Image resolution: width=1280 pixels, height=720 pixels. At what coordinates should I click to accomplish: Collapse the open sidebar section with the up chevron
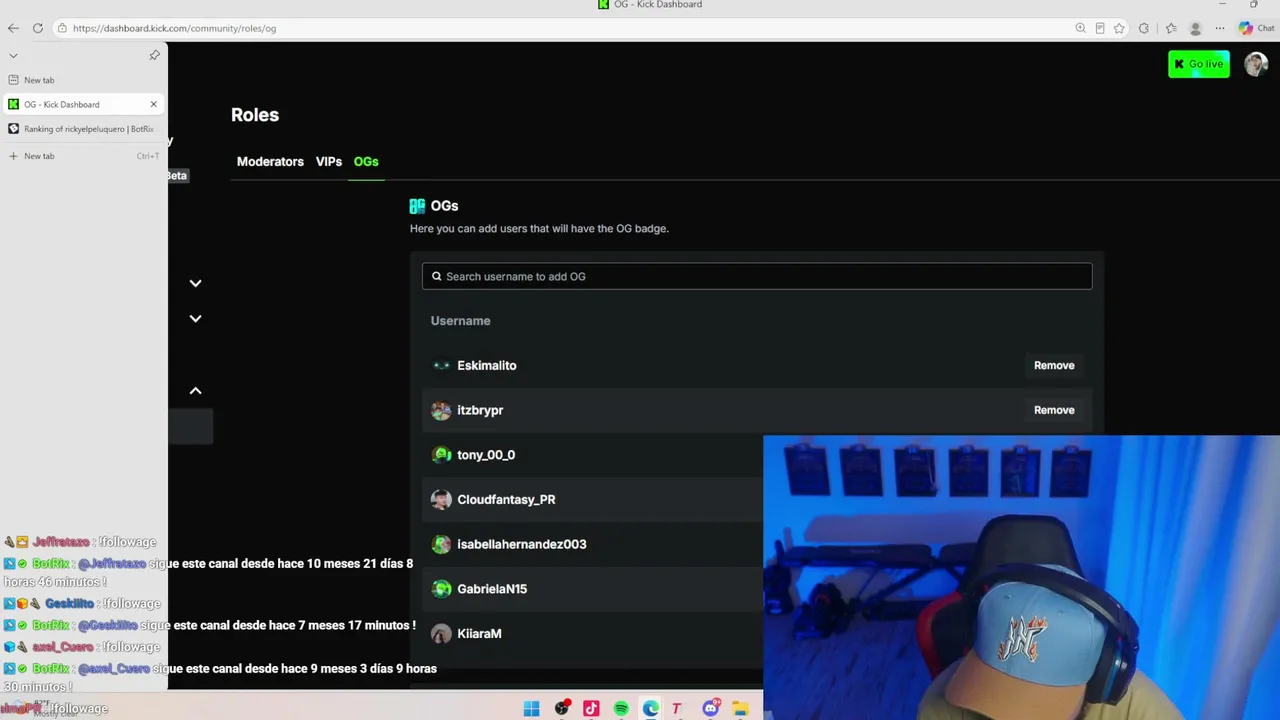[195, 391]
